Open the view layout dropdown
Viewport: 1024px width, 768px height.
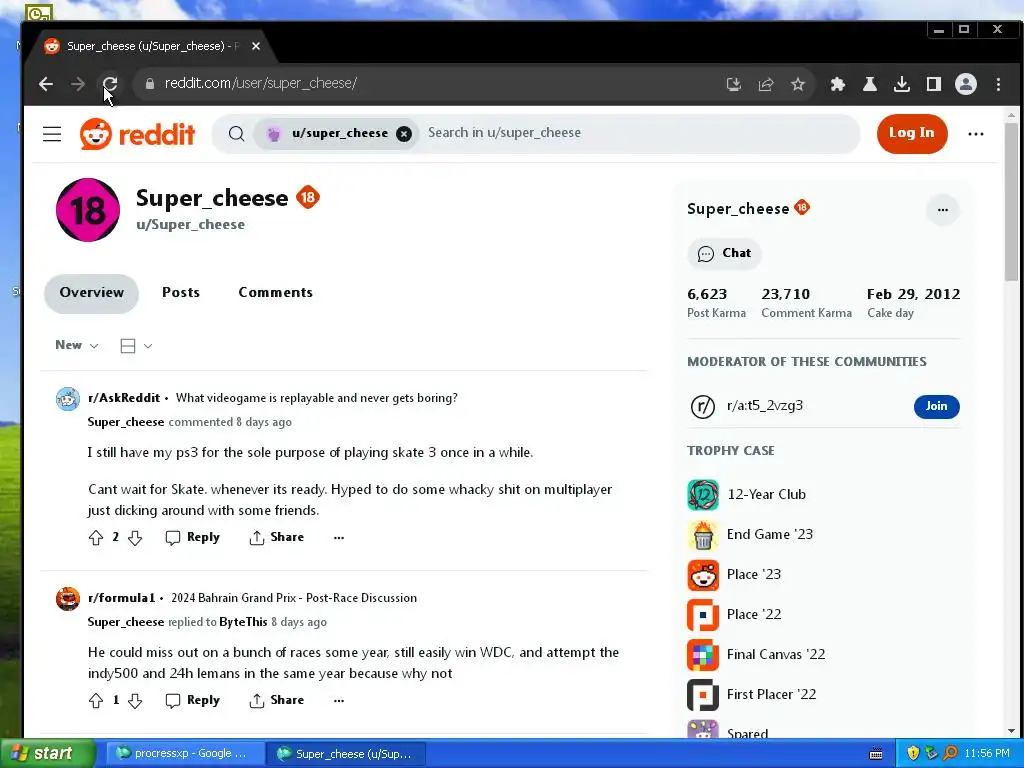coord(136,346)
